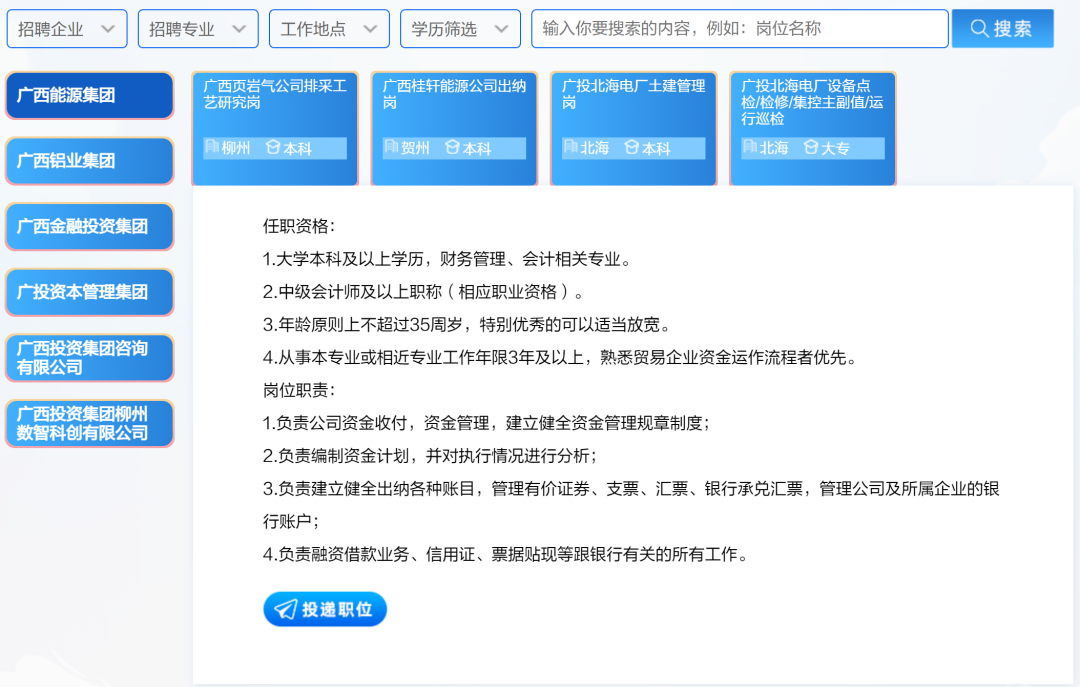
Task: Click the education icon beside 本科 on the 贺州 card
Action: click(x=452, y=147)
